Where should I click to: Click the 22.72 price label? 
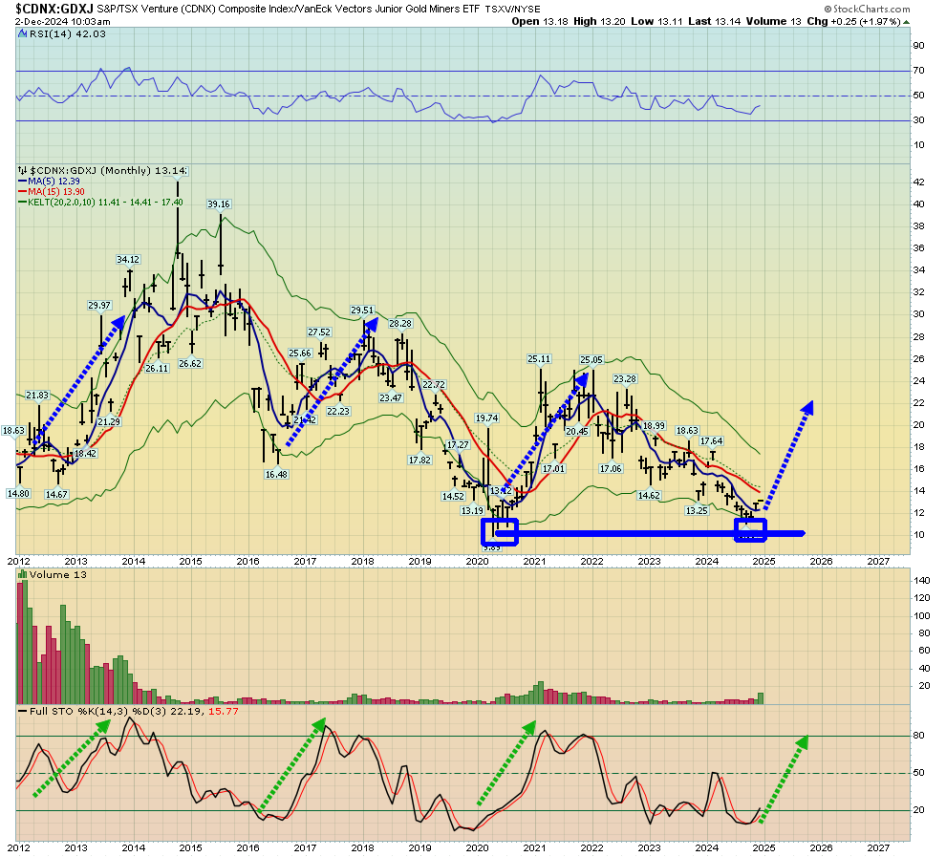pos(434,384)
